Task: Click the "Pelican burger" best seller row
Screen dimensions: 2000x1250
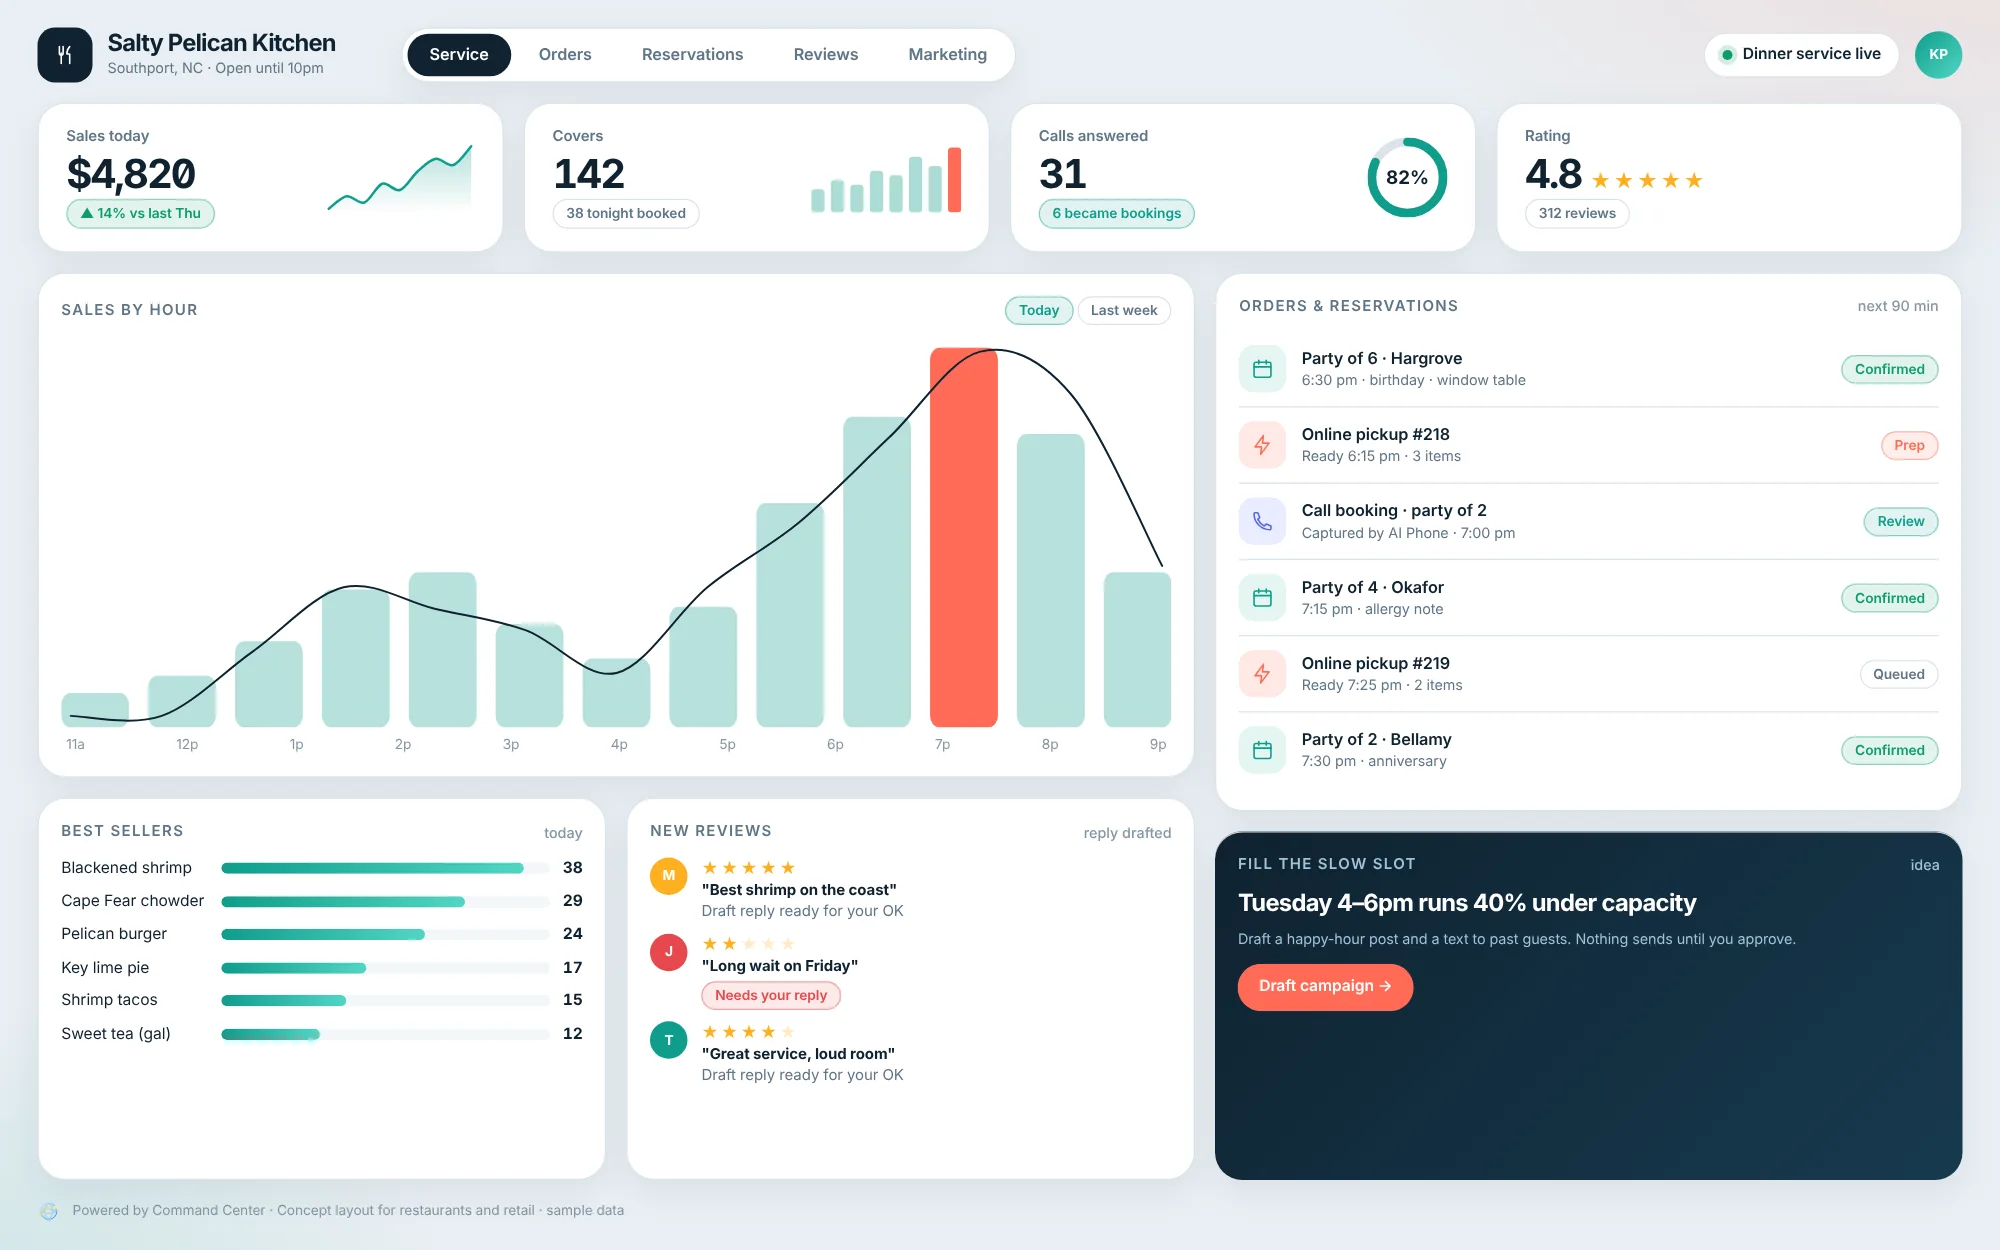Action: click(322, 934)
